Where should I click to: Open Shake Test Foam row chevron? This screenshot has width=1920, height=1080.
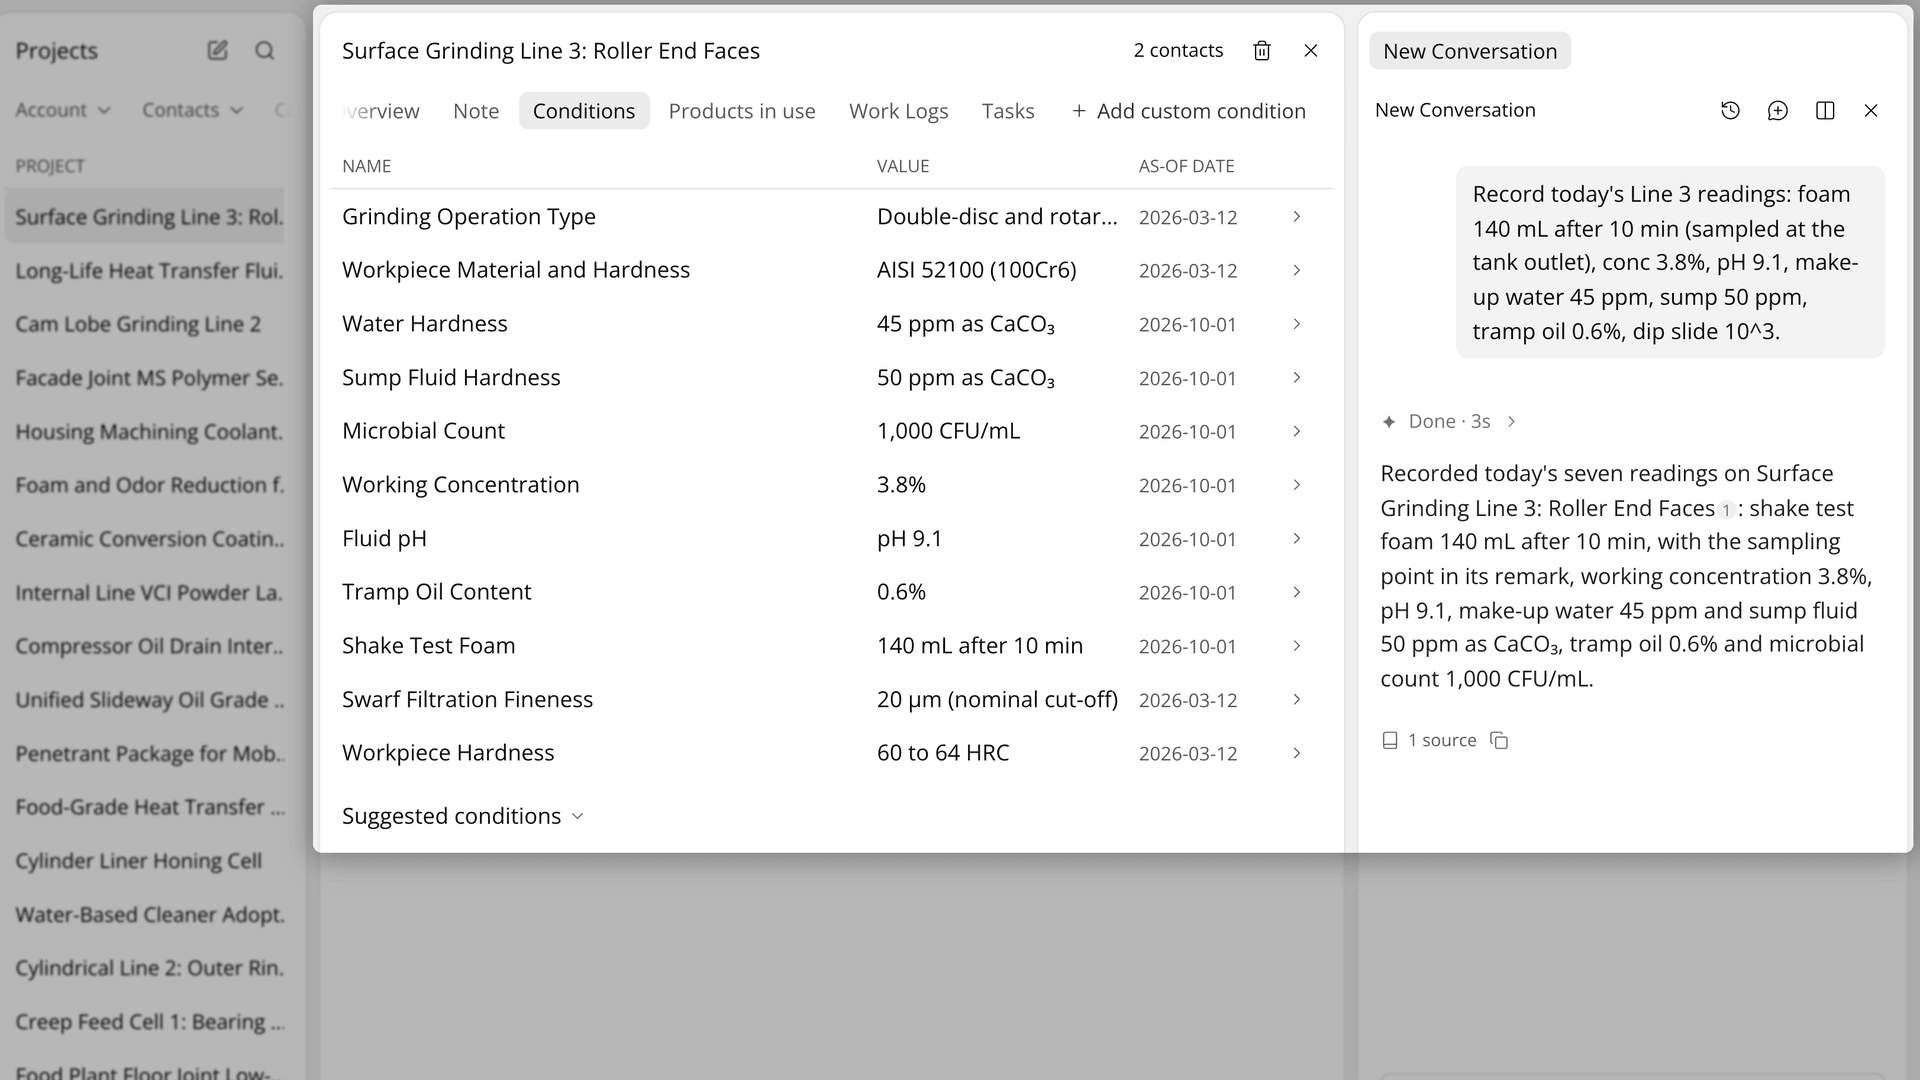[1297, 646]
